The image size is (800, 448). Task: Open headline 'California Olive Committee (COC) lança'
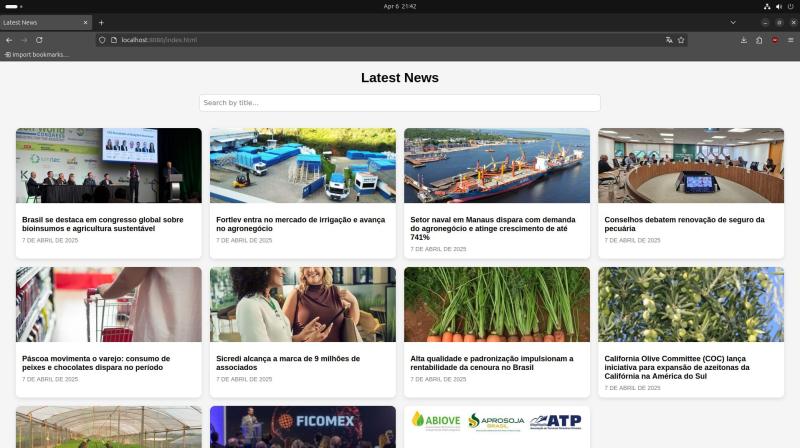coord(677,367)
